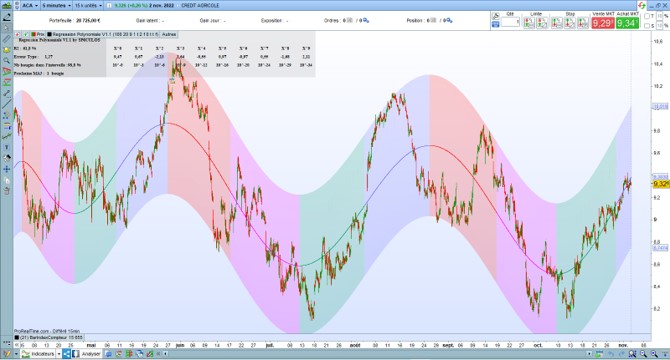Select the text annotation tool in sidebar
Viewport: 670px width, 360px height.
pyautogui.click(x=6, y=147)
